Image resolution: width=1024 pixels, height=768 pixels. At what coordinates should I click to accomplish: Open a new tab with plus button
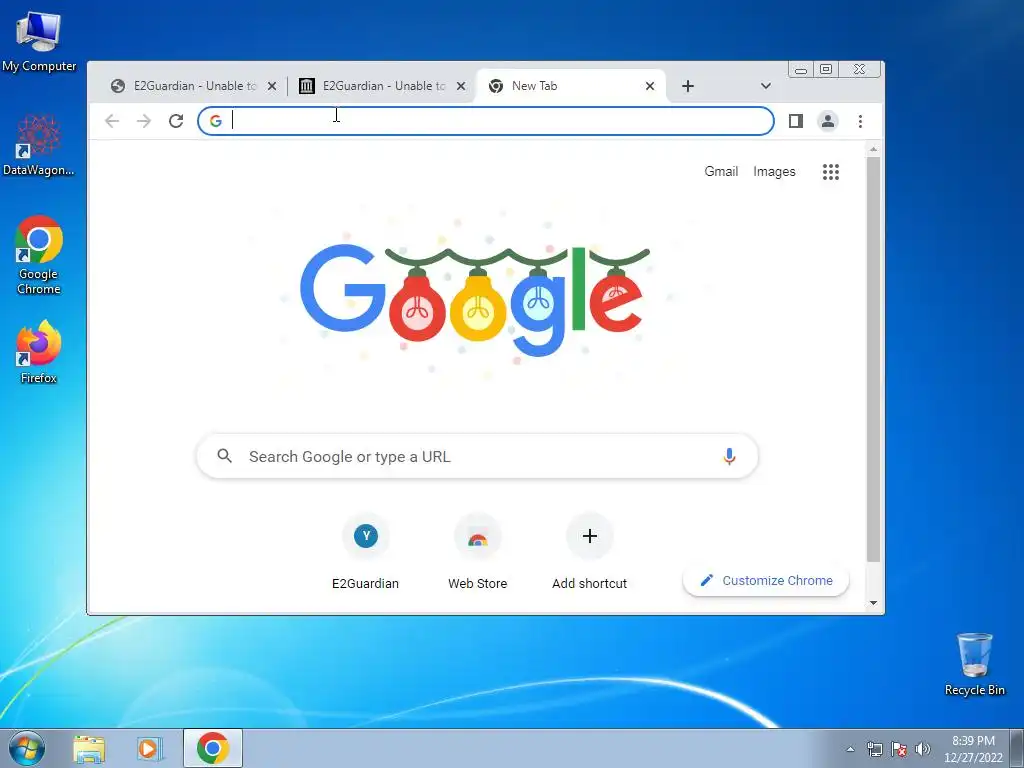[x=688, y=86]
